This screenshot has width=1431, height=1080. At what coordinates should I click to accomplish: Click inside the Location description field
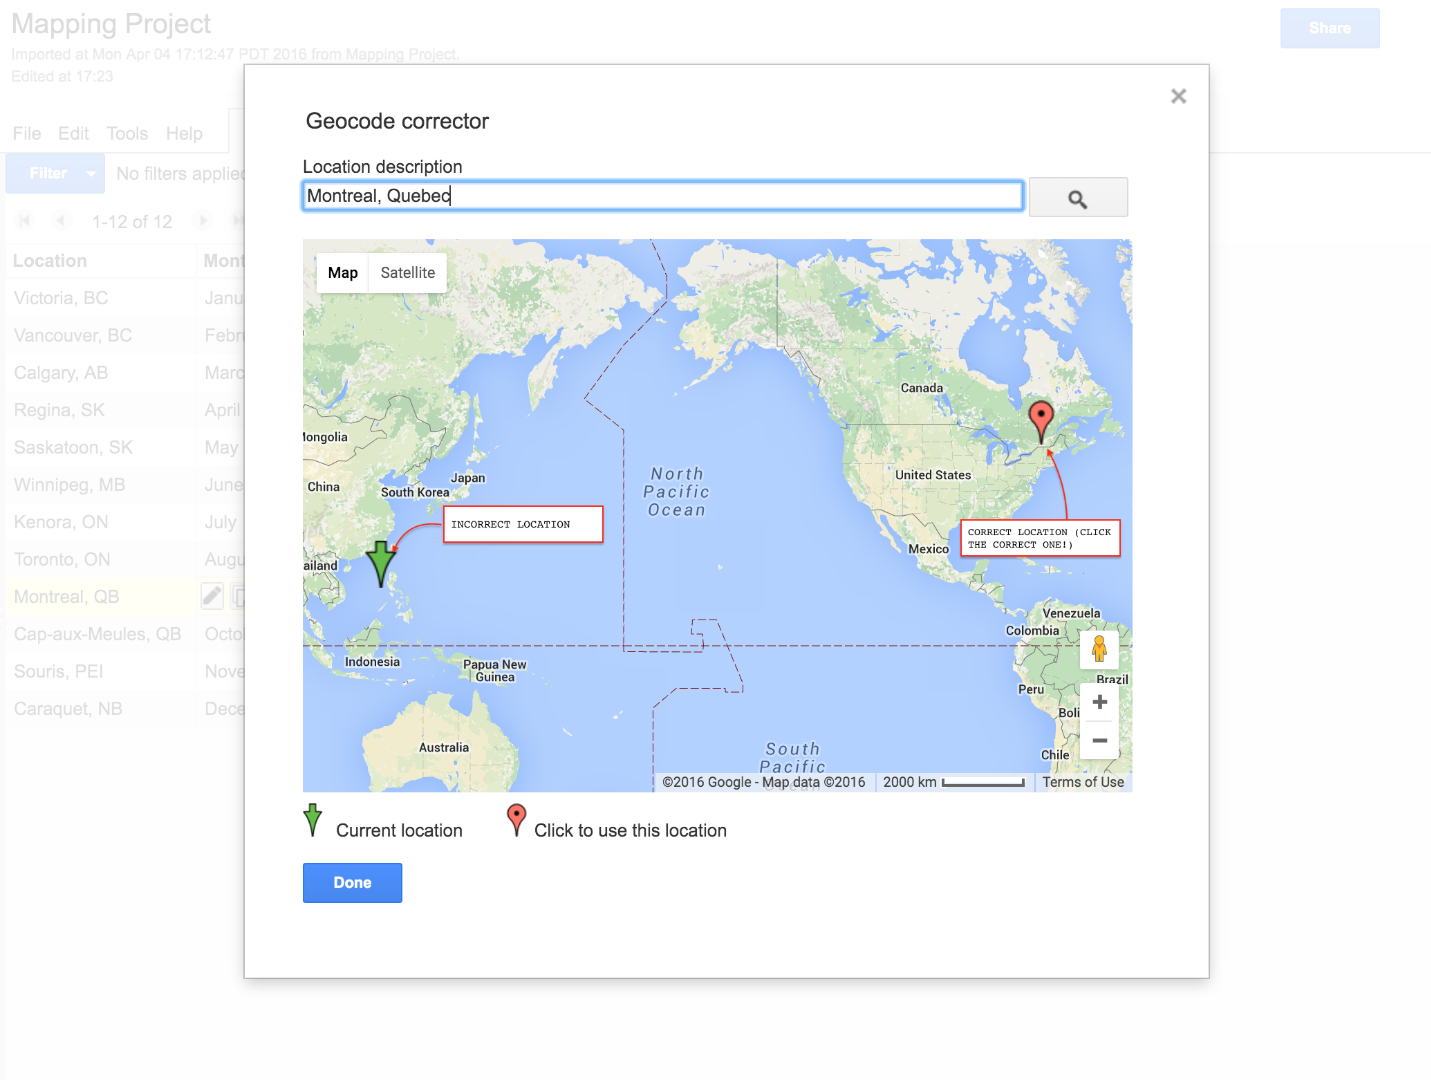pyautogui.click(x=662, y=196)
